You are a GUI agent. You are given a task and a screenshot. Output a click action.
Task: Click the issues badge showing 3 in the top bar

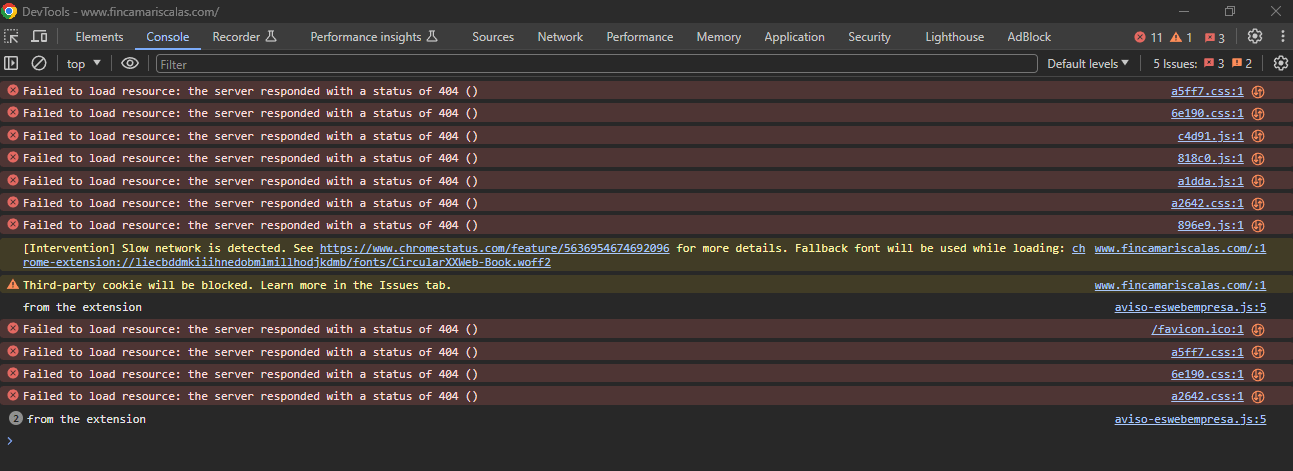pyautogui.click(x=1215, y=37)
